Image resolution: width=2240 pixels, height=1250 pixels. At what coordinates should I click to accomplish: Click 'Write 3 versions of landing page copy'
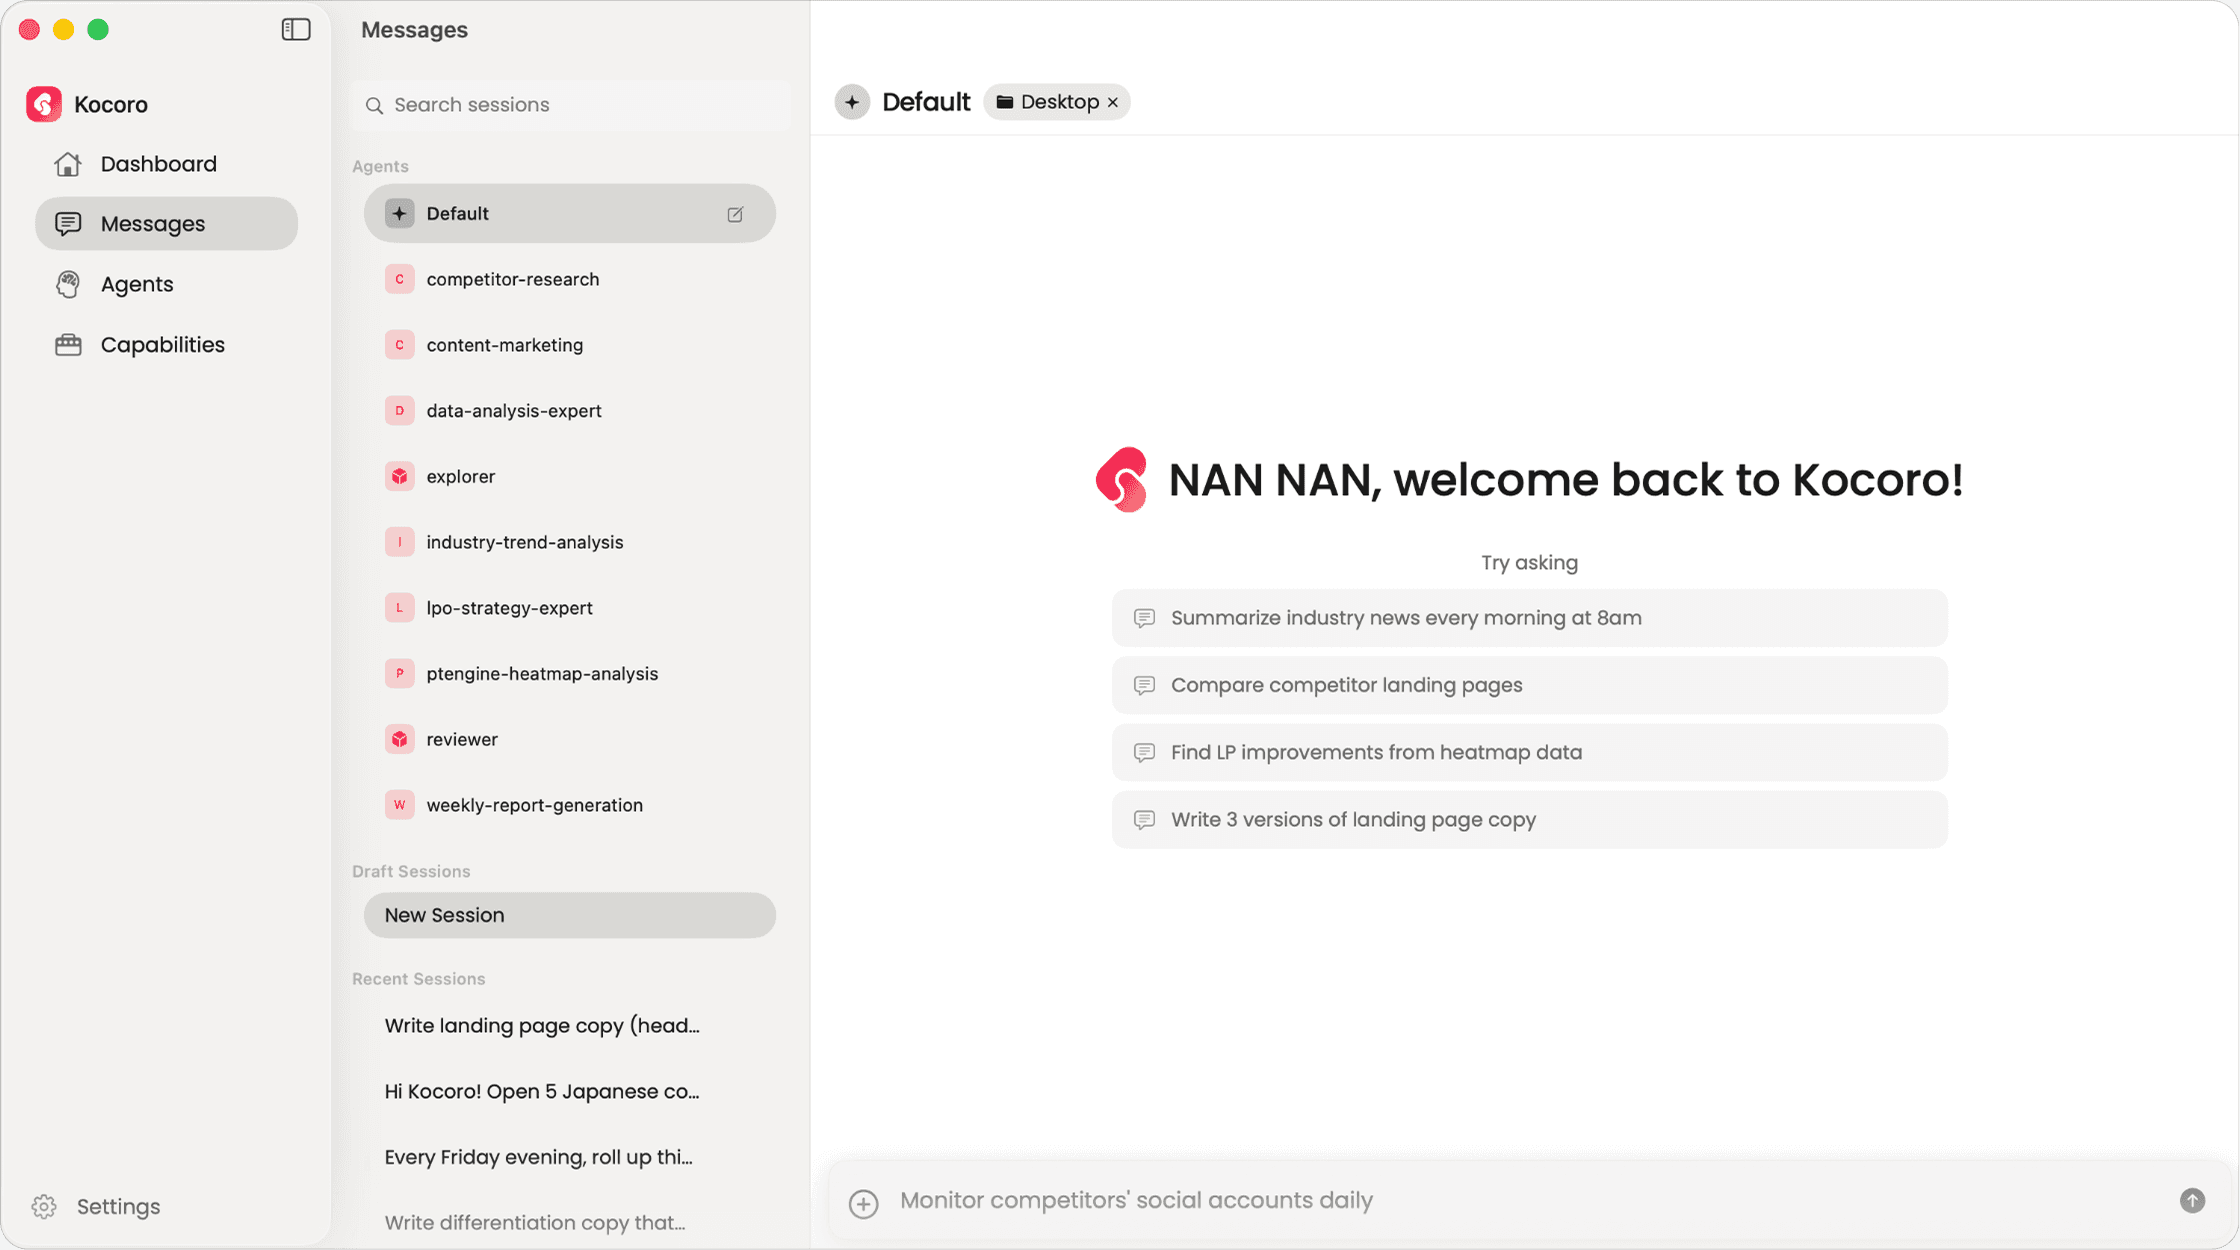1529,820
